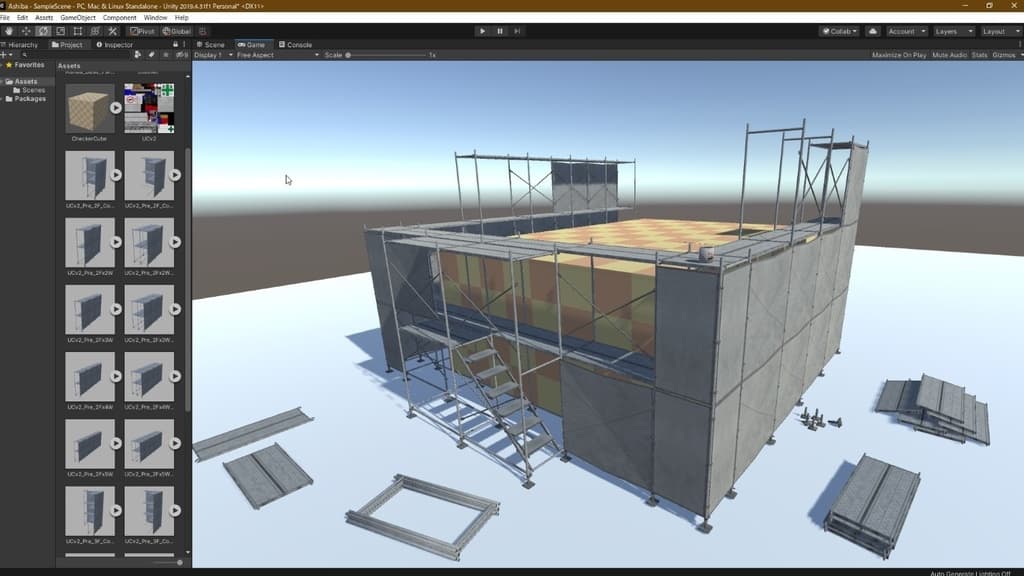Screen dimensions: 1024x576
Task: Toggle Global/Local handle rotation
Action: (x=176, y=31)
